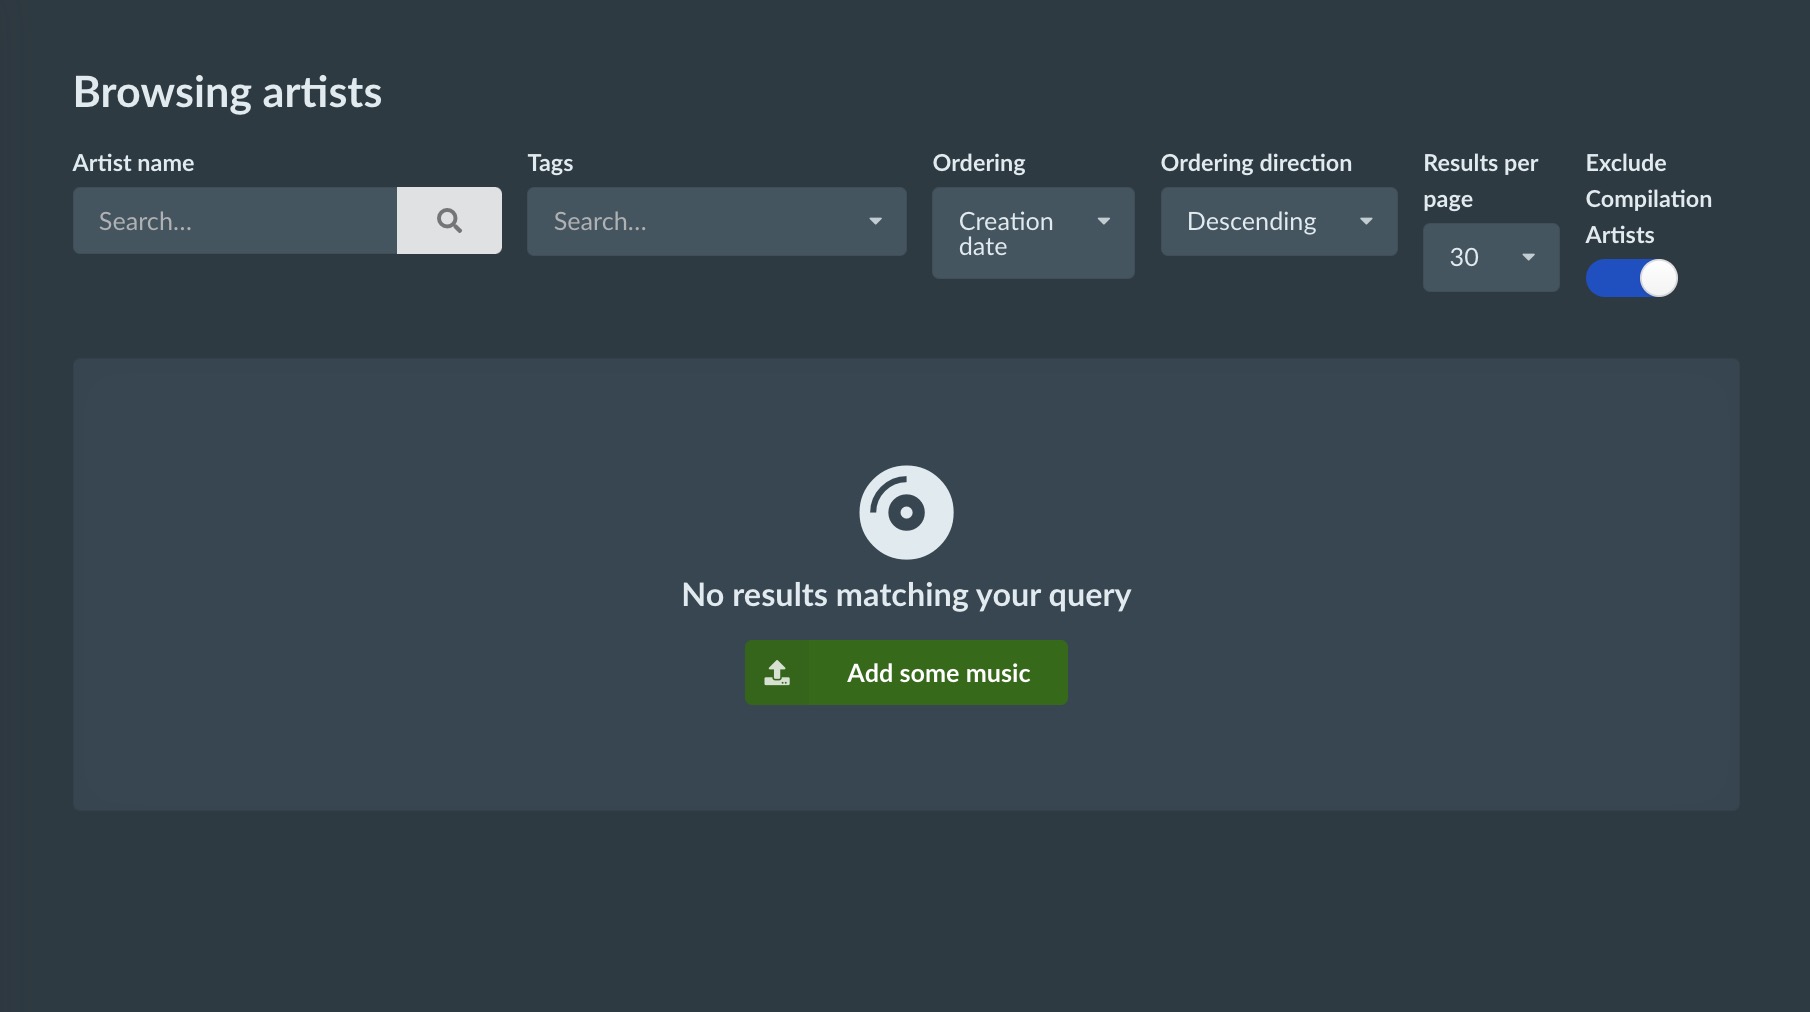Expand the Ordering direction dropdown showing Descending
The image size is (1810, 1012).
pyautogui.click(x=1265, y=221)
